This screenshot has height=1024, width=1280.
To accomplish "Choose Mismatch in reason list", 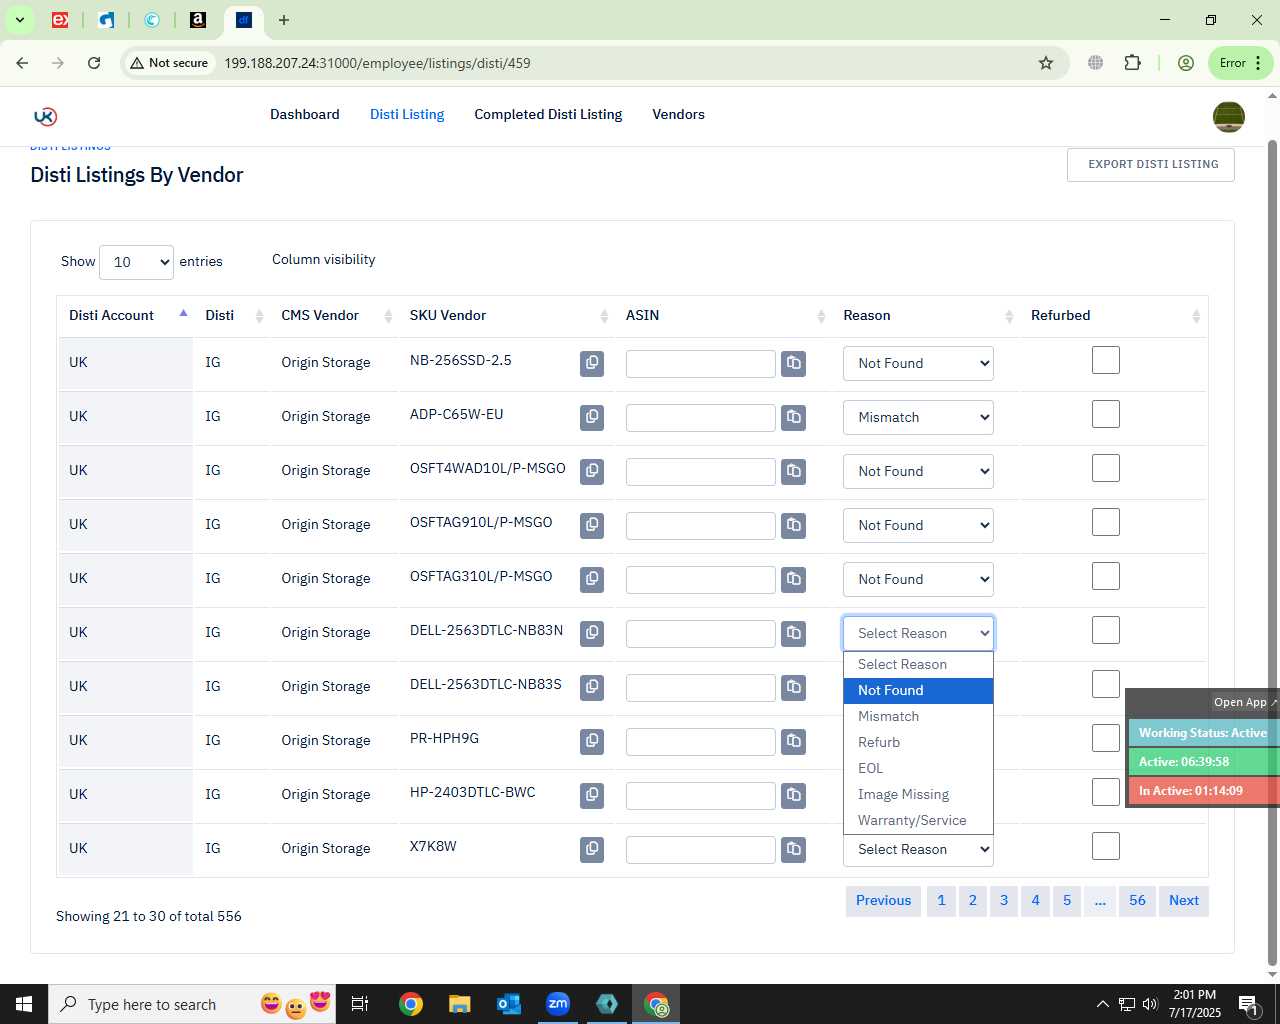I will (918, 716).
